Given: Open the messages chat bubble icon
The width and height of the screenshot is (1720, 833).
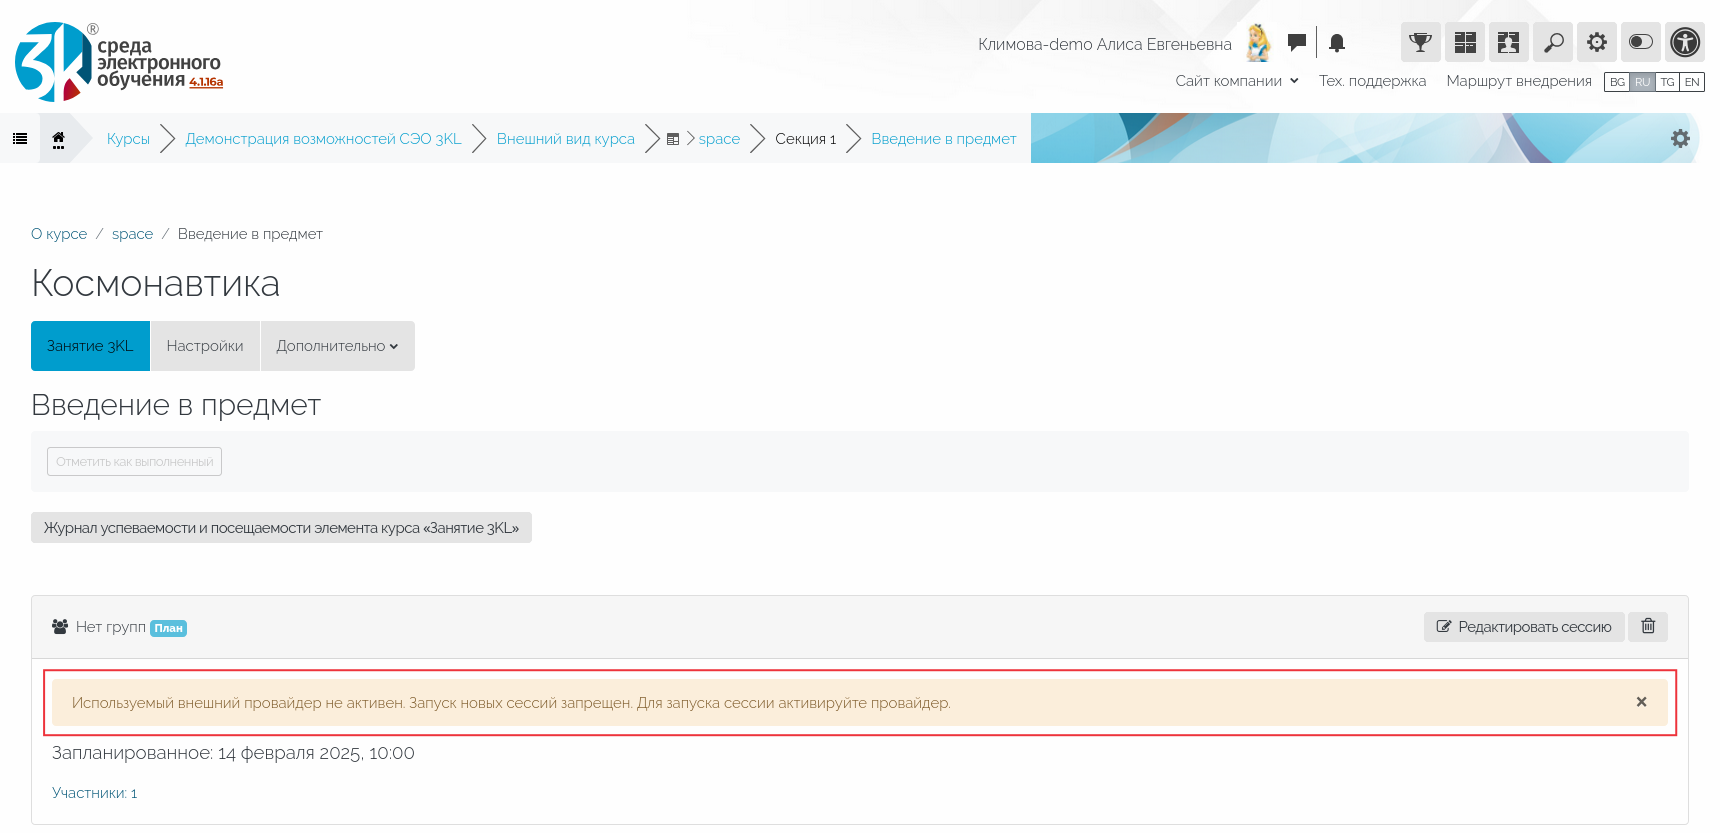Looking at the screenshot, I should coord(1297,42).
